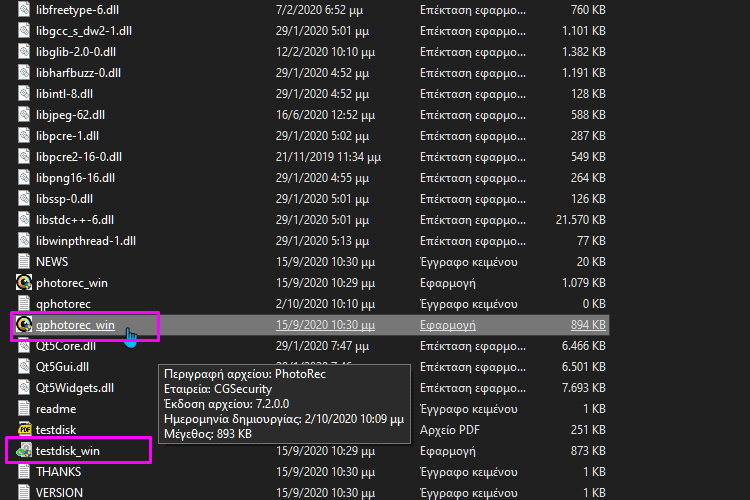750x500 pixels.
Task: Select the libglib-2.0-0.dll file name
Action: pos(76,52)
